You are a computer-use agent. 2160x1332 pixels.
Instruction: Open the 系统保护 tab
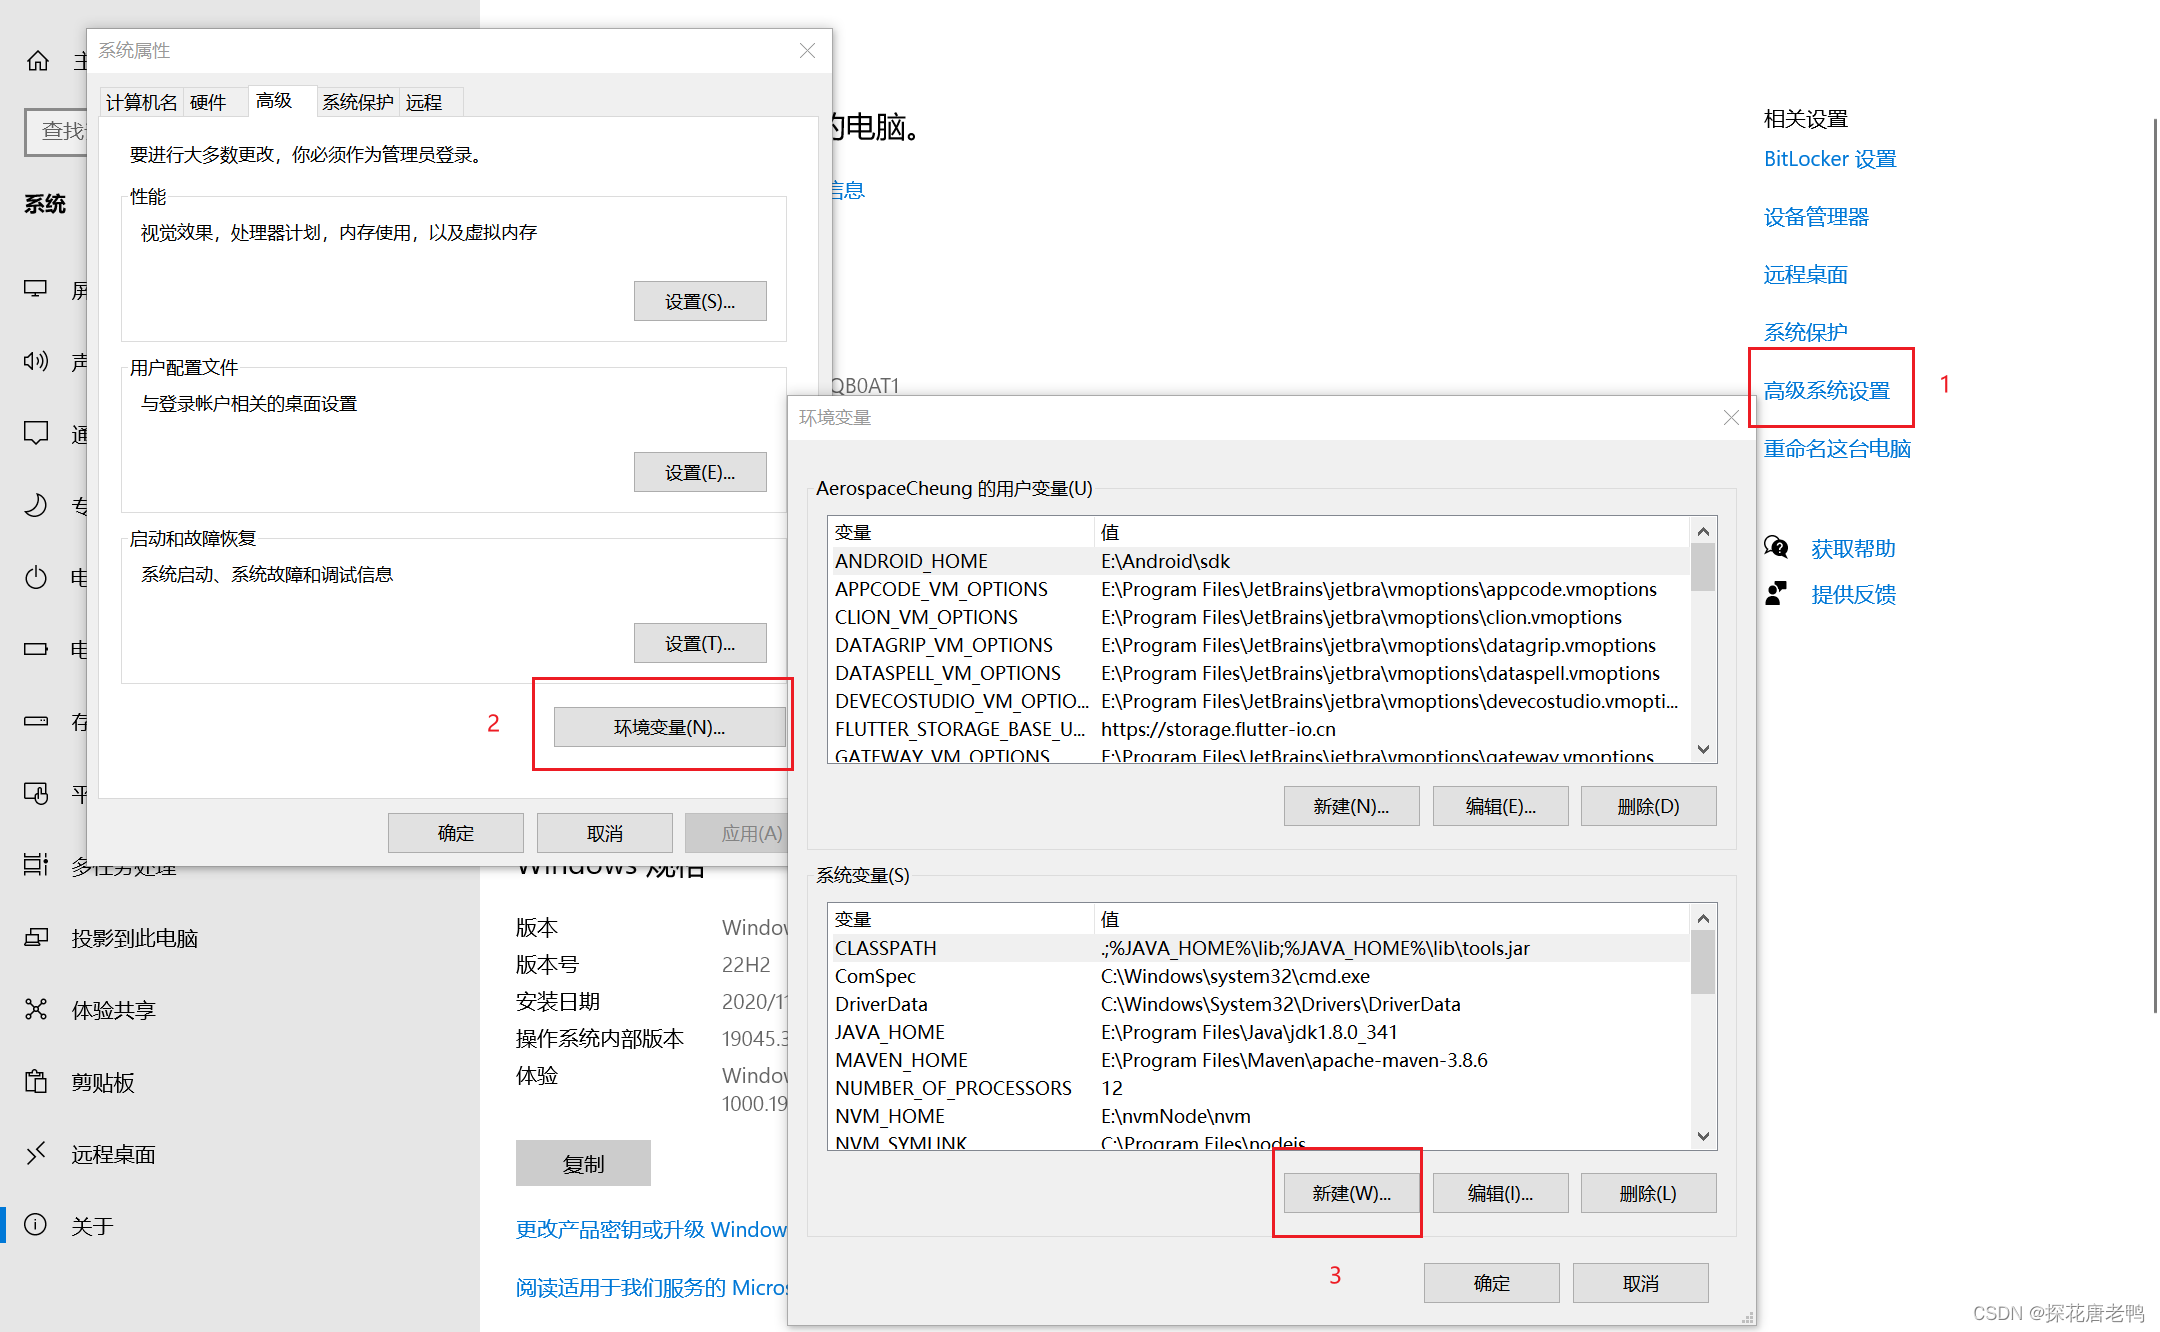coord(357,102)
